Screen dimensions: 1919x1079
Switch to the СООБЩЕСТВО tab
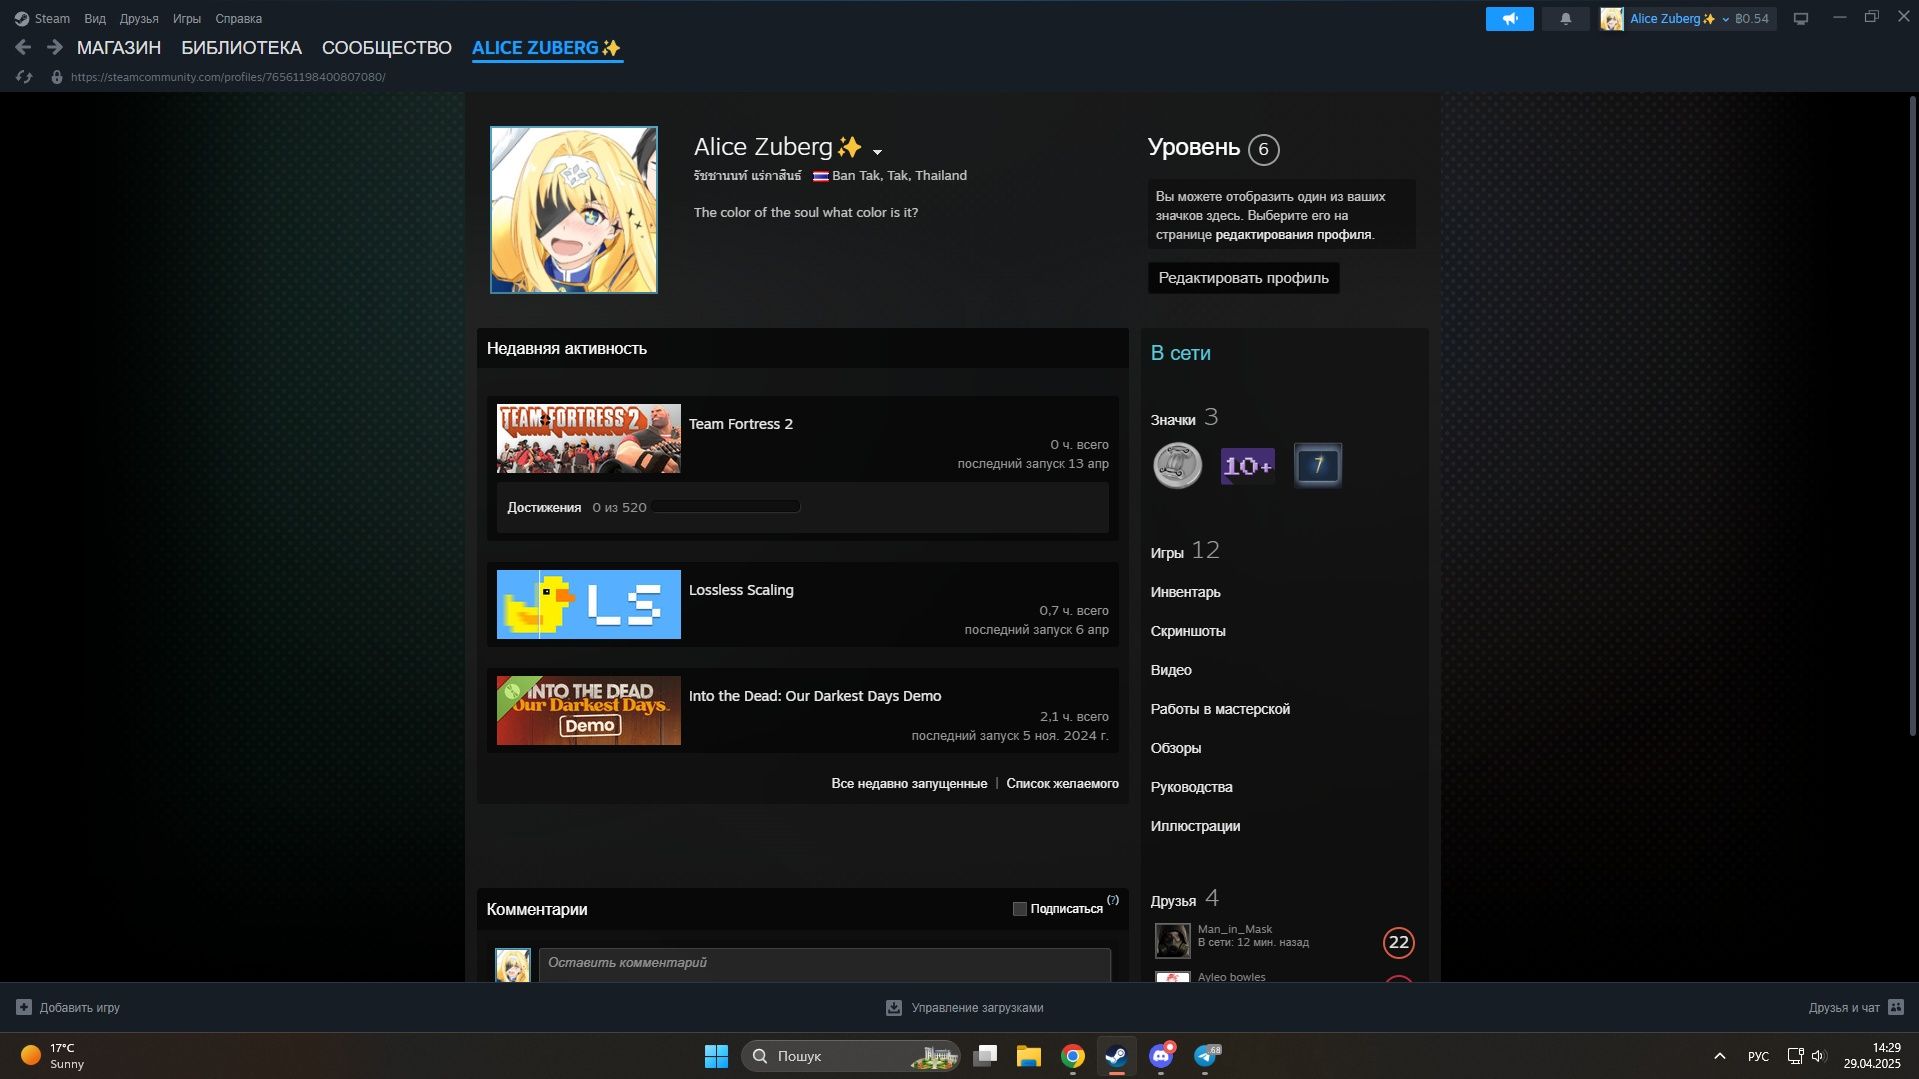tap(387, 48)
